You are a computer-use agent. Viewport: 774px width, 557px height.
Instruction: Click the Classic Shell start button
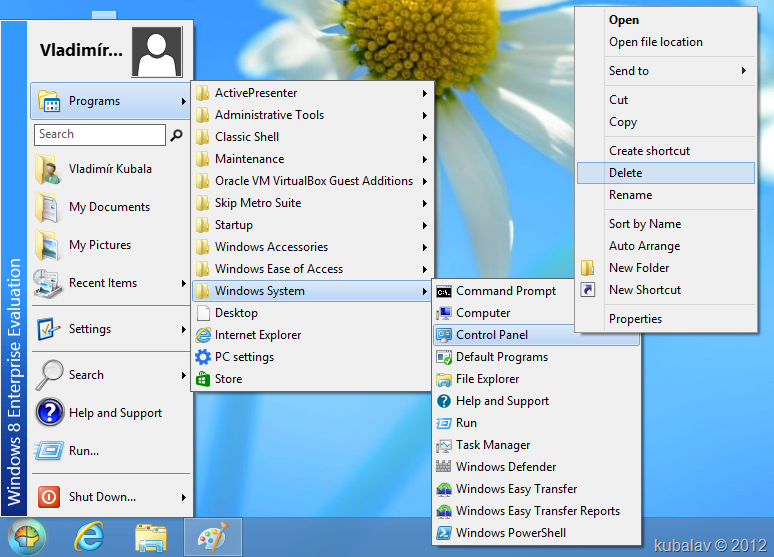click(27, 538)
